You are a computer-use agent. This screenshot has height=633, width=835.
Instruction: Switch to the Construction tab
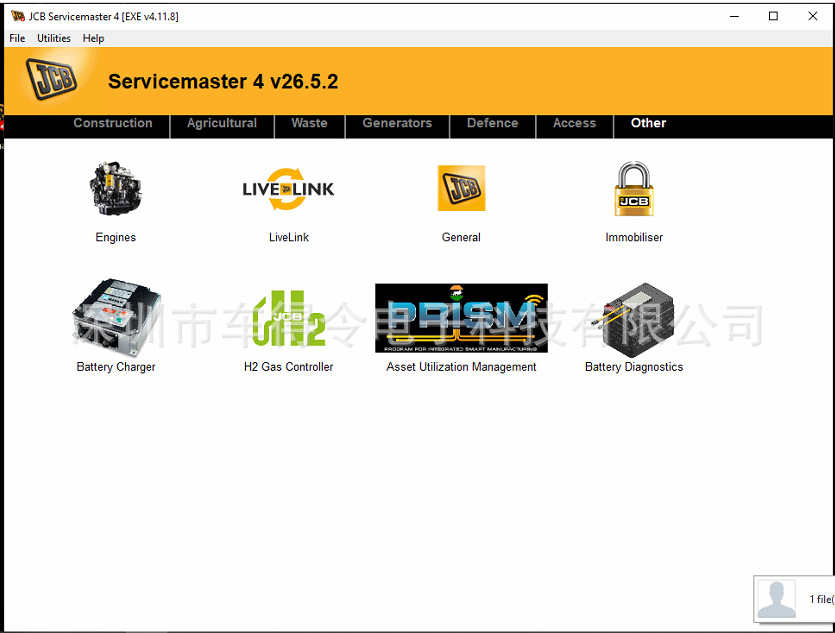tap(113, 123)
